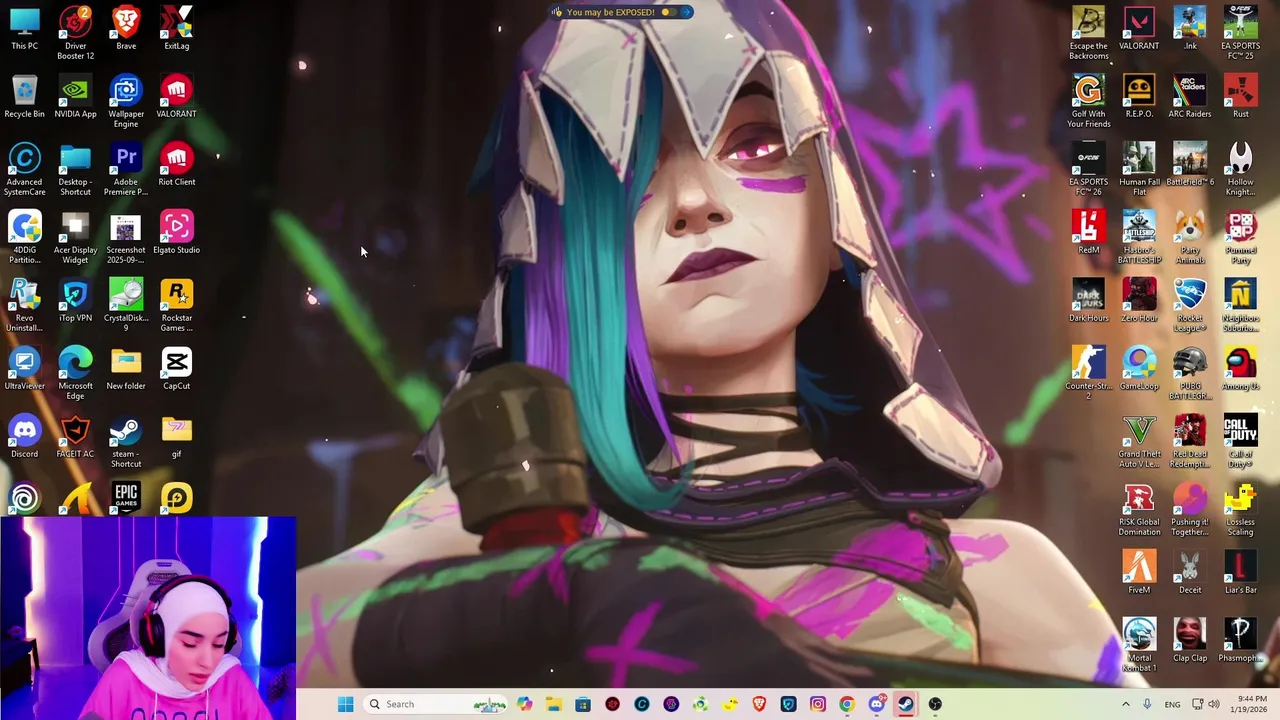Click the Windows Start button
Screen dimensions: 1280x720
(345, 704)
